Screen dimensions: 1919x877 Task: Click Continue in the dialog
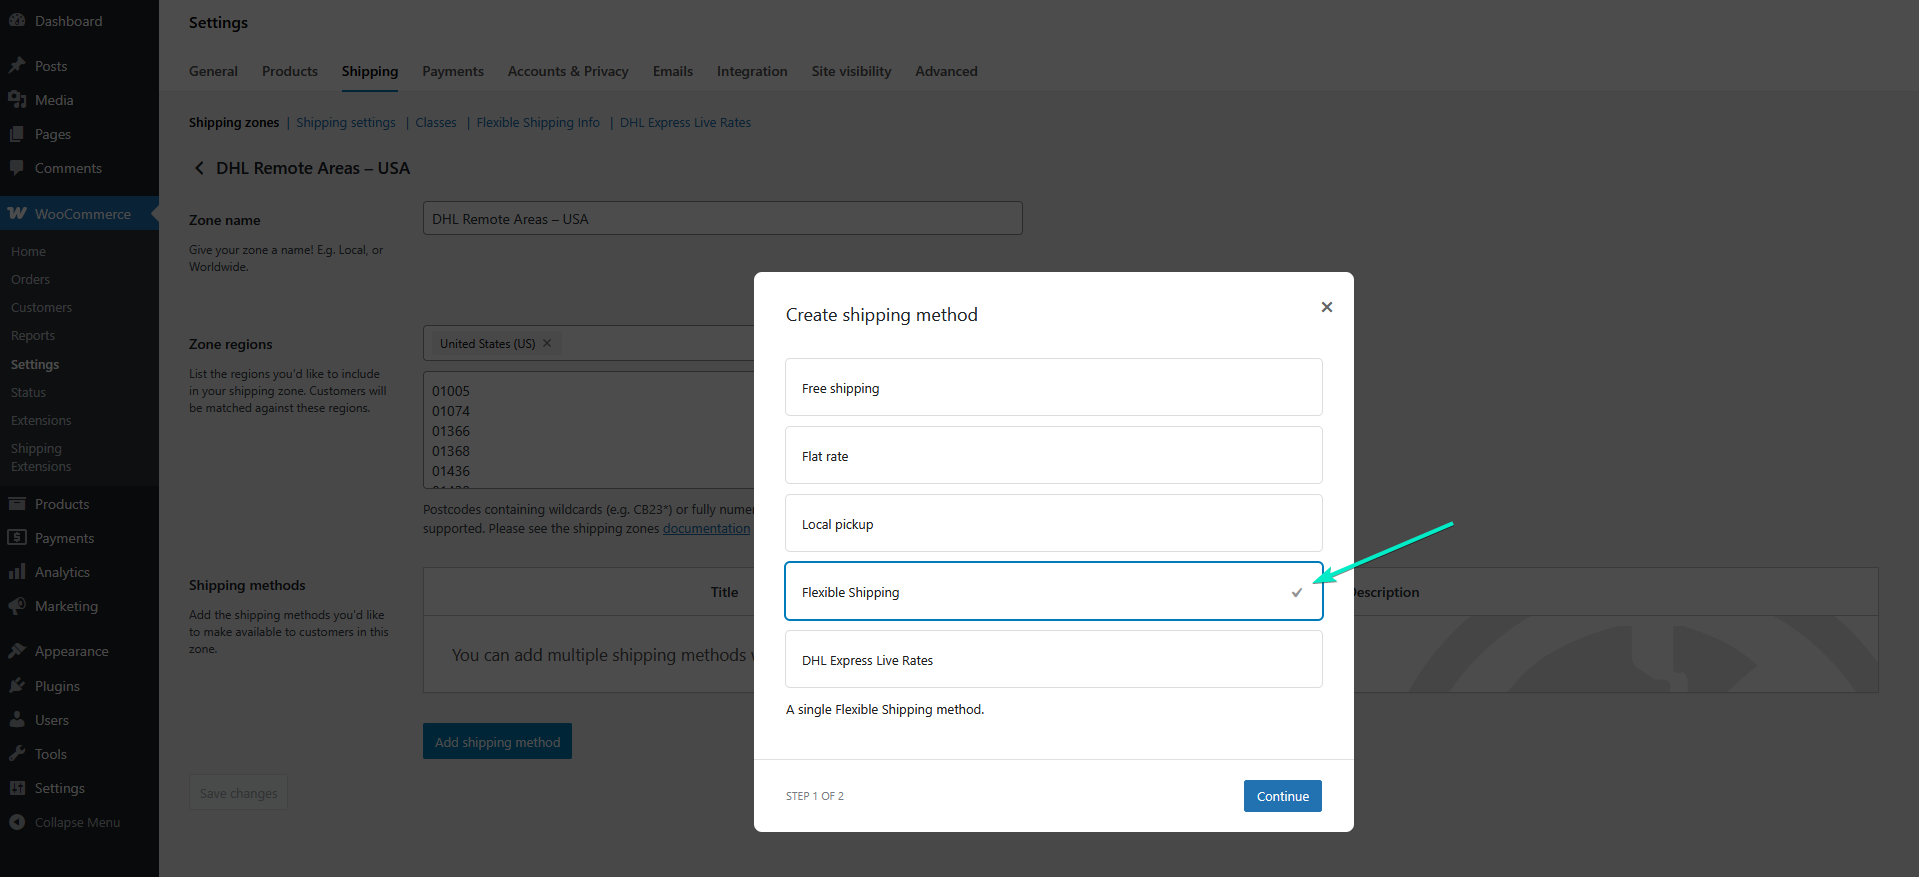pyautogui.click(x=1283, y=796)
